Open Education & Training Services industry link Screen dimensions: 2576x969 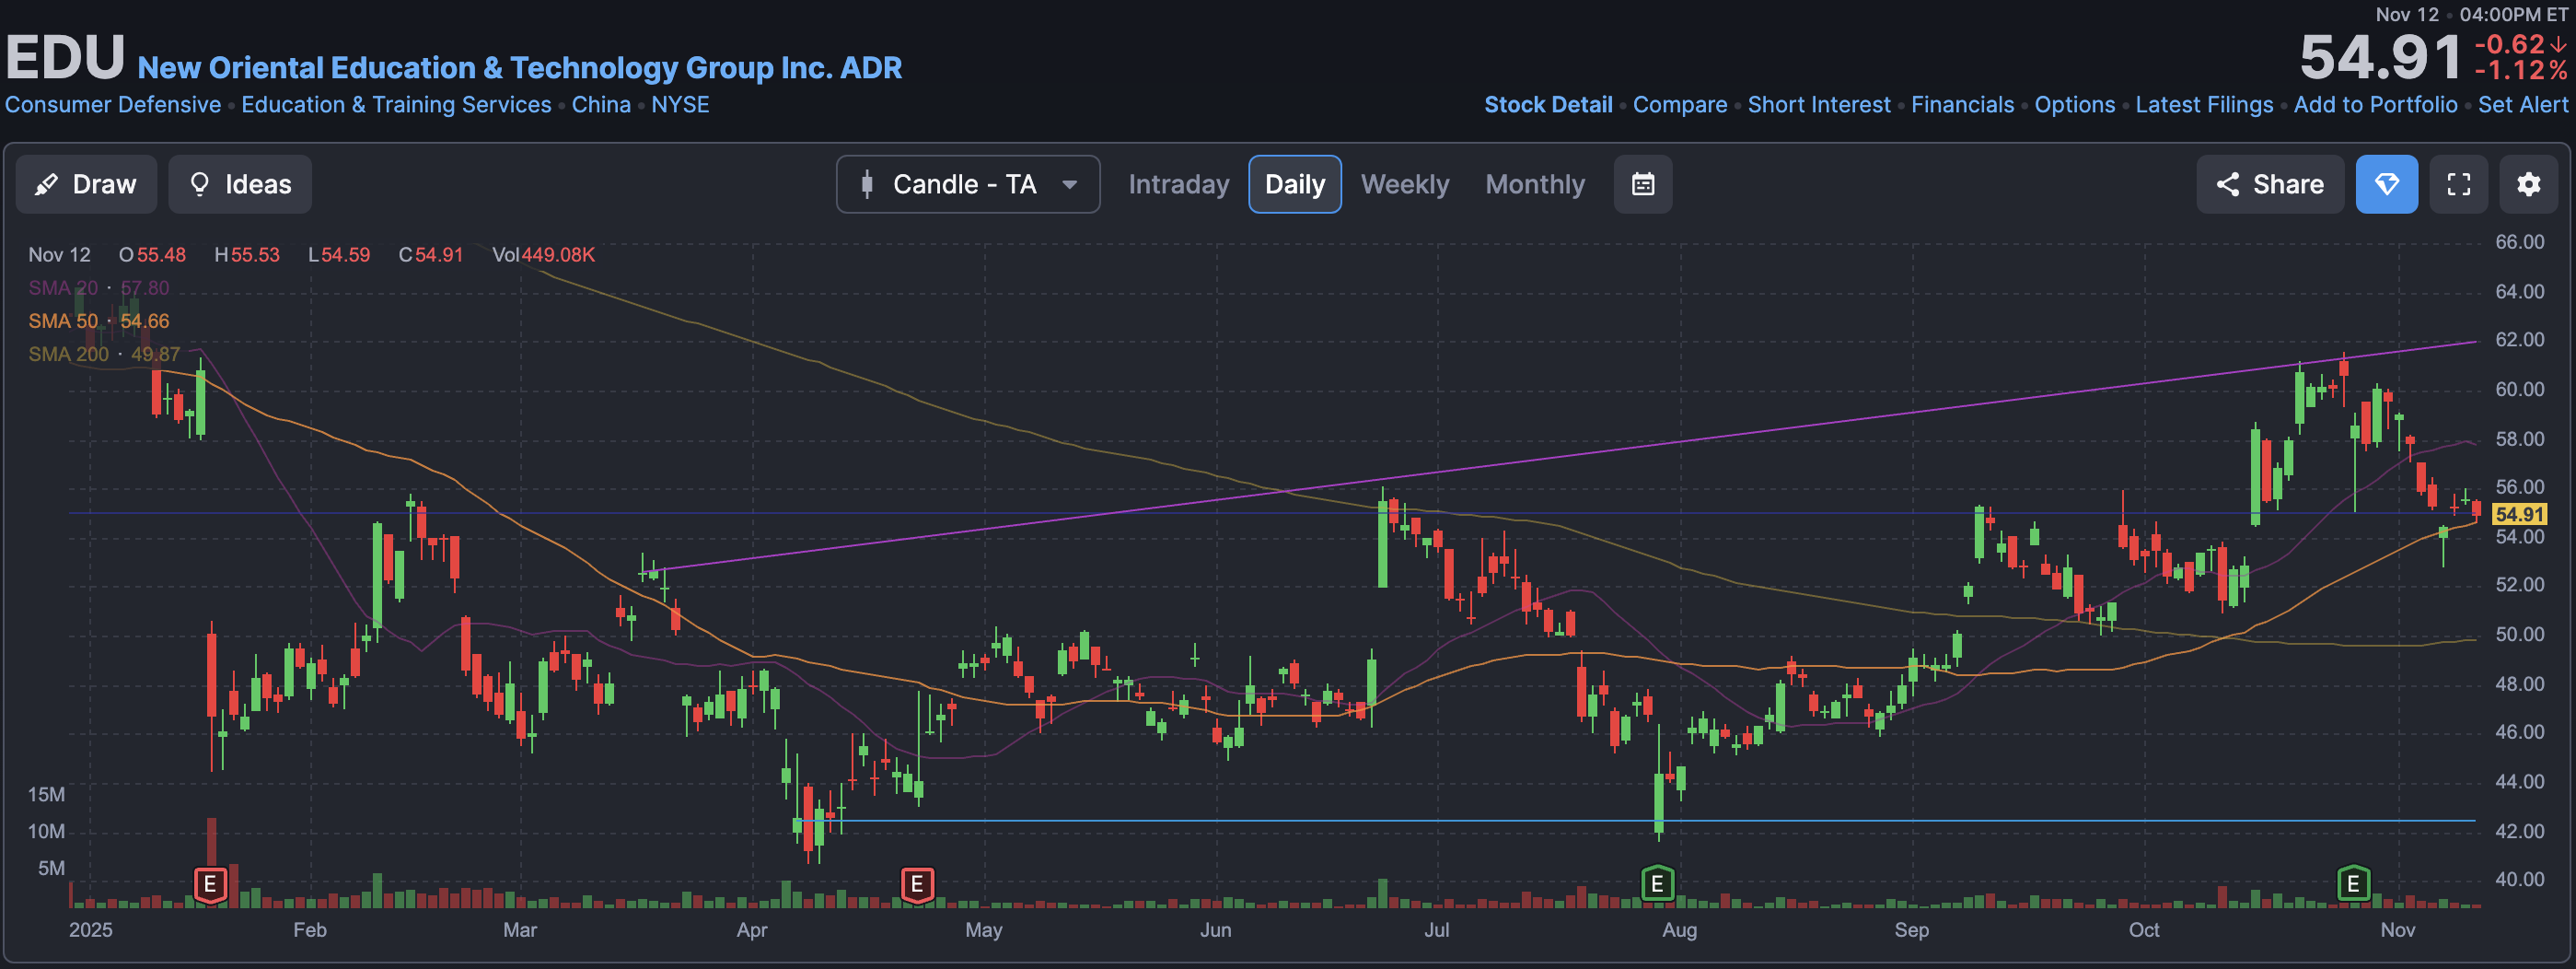click(396, 105)
